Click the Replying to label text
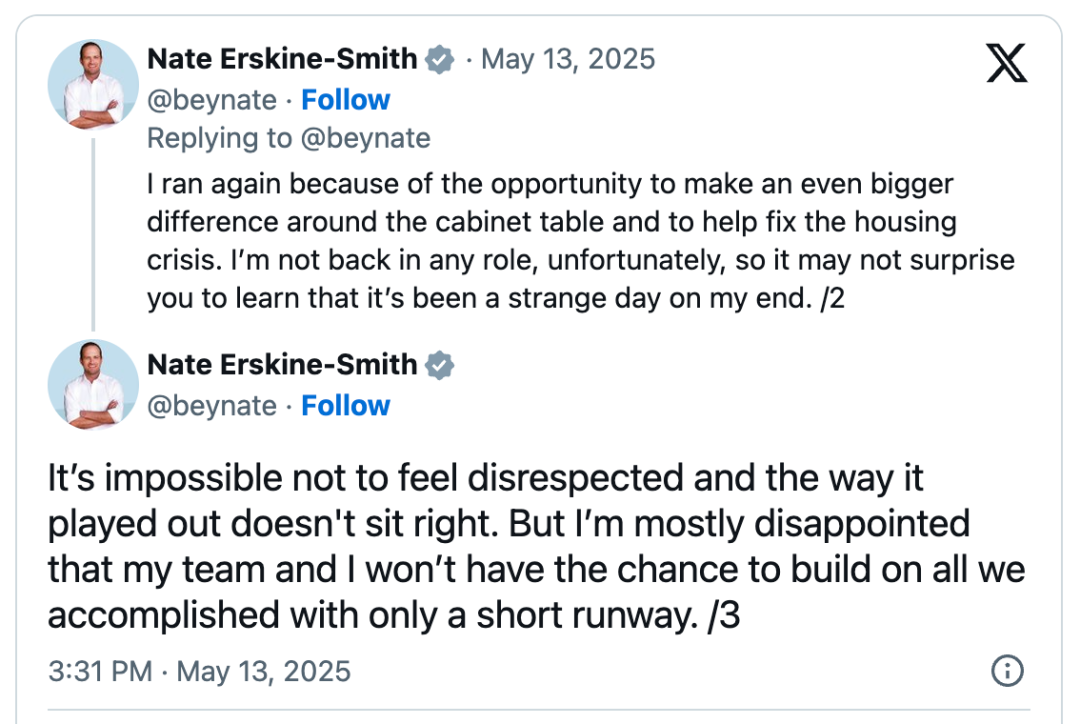Viewport: 1080px width, 724px height. (219, 138)
